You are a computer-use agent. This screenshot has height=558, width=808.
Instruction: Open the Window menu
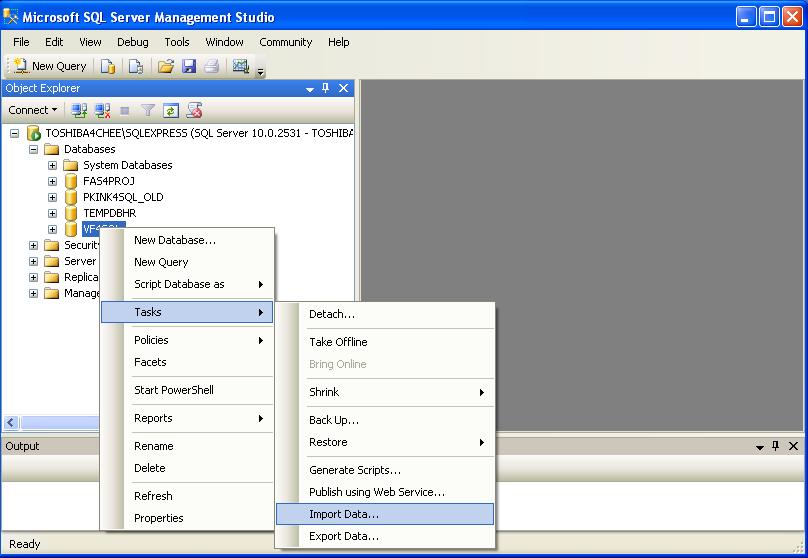(224, 42)
